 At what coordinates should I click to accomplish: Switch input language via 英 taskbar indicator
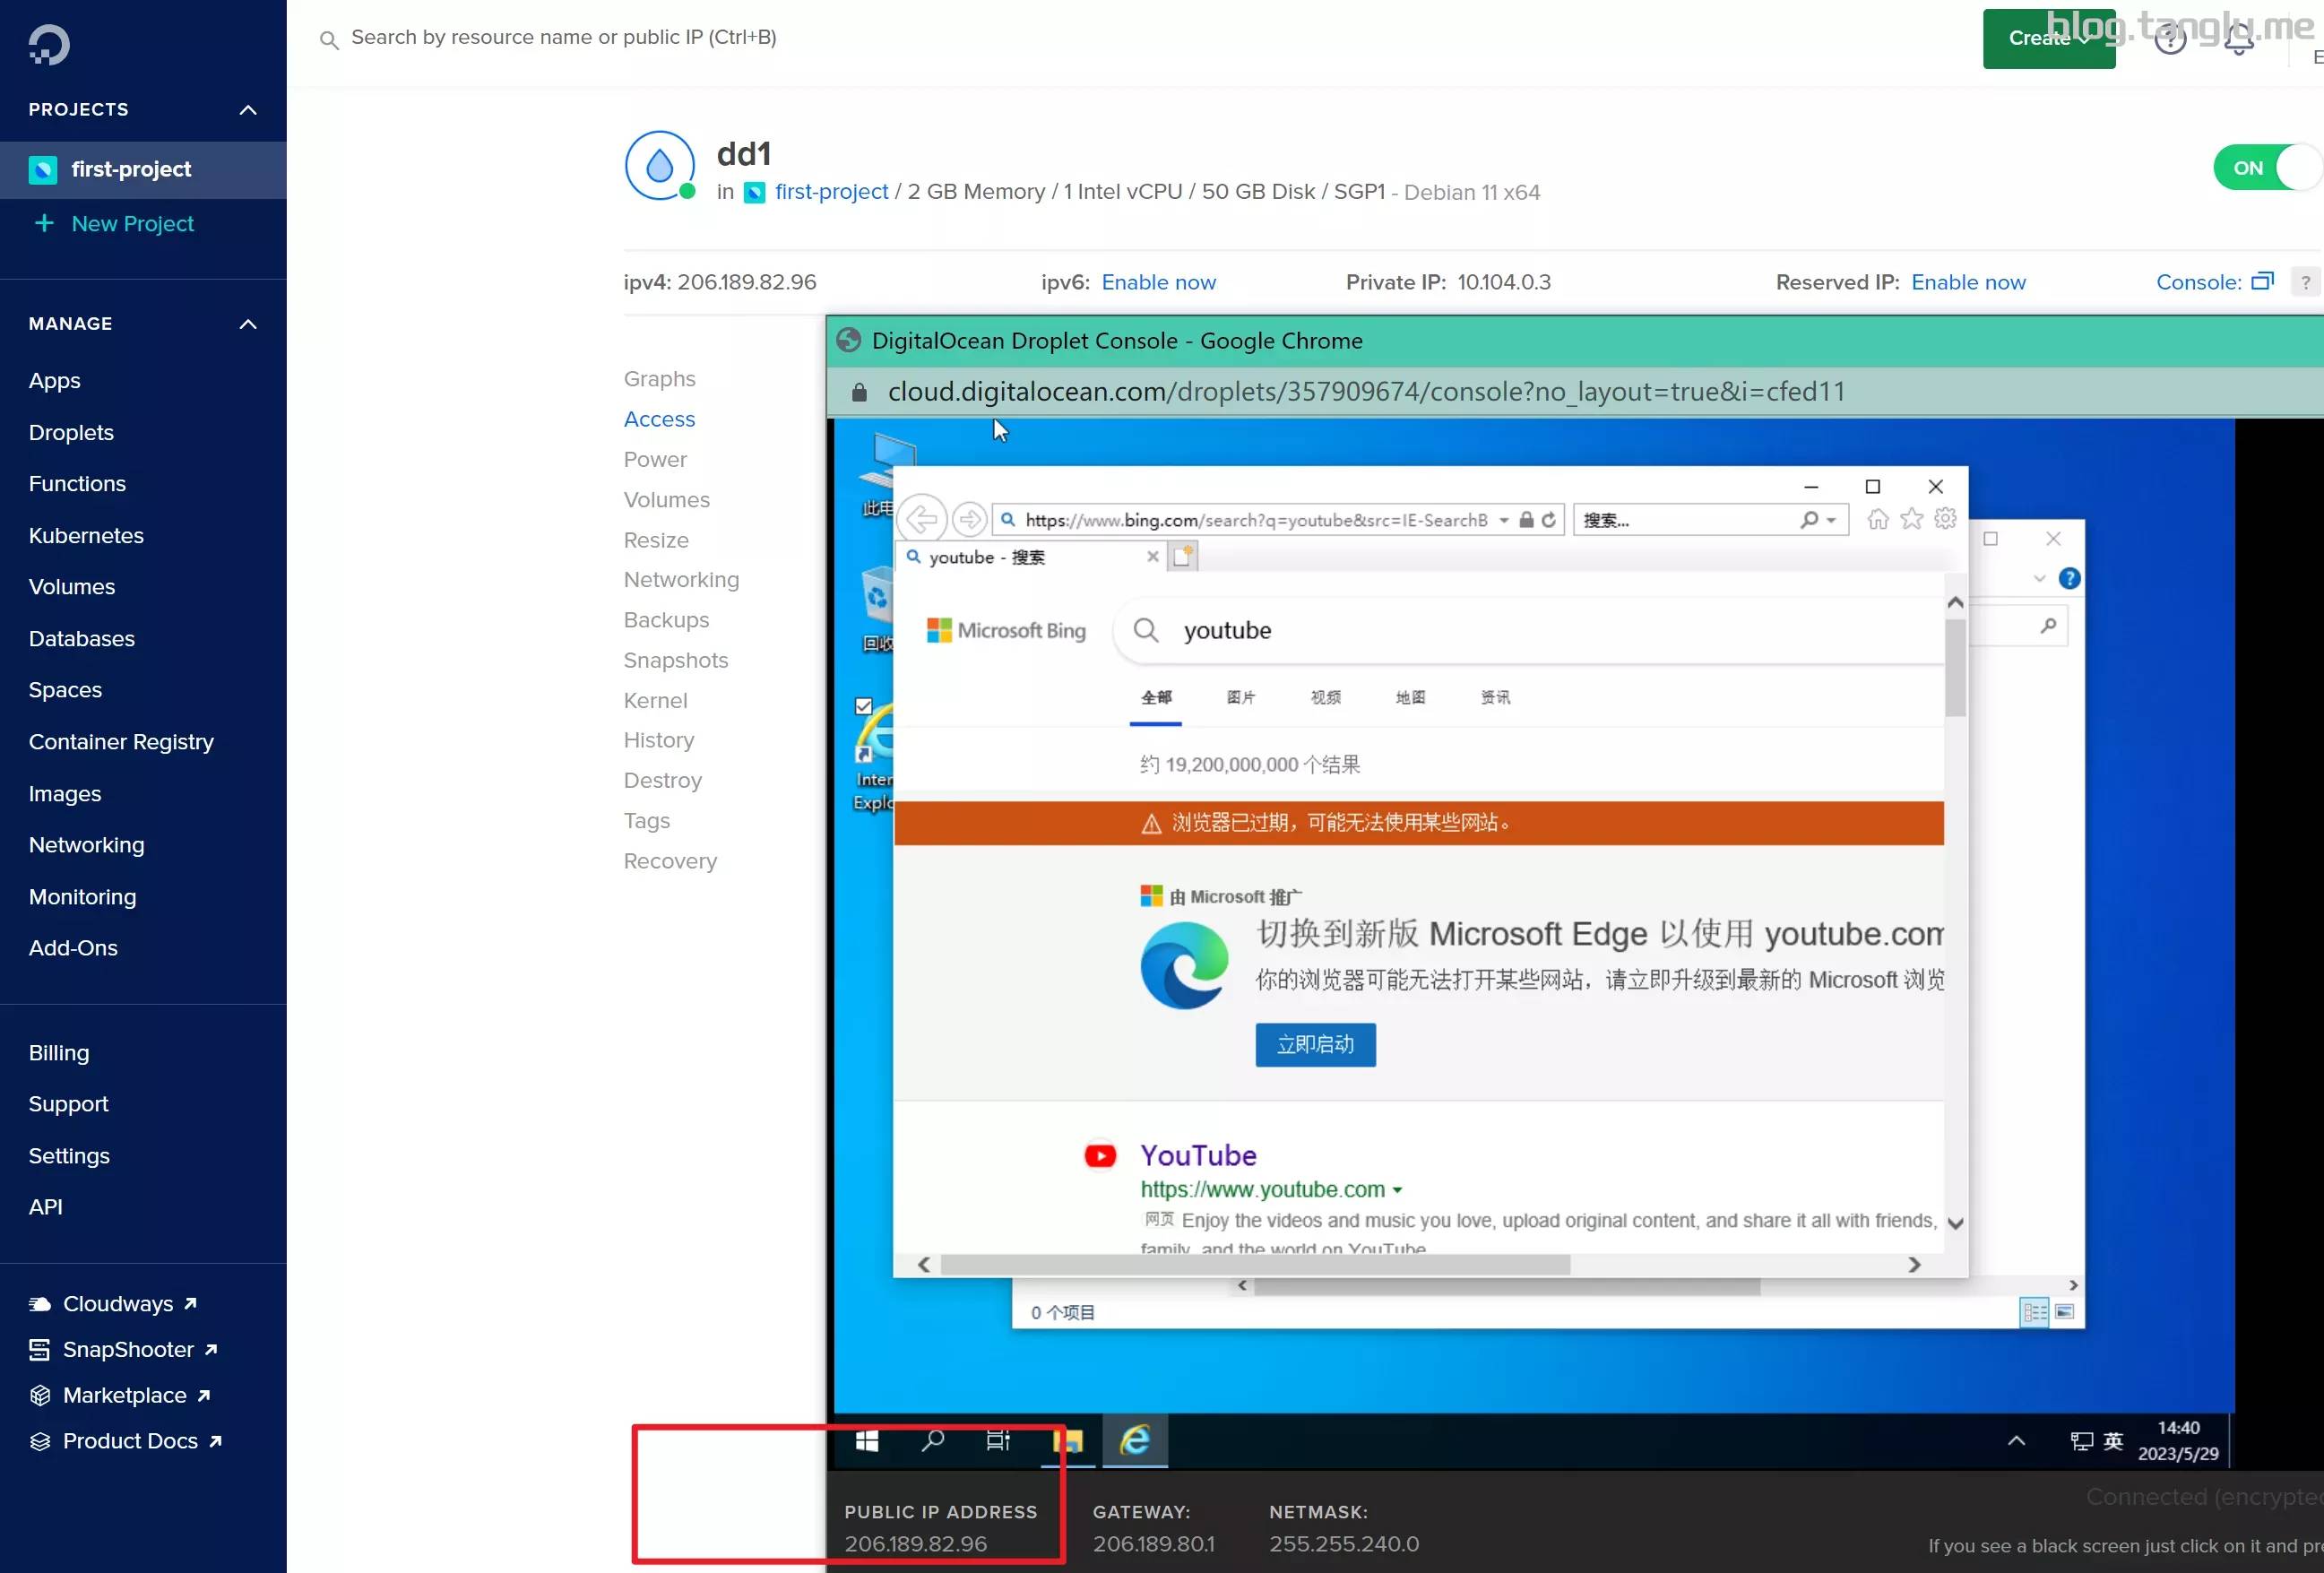[x=2113, y=1441]
